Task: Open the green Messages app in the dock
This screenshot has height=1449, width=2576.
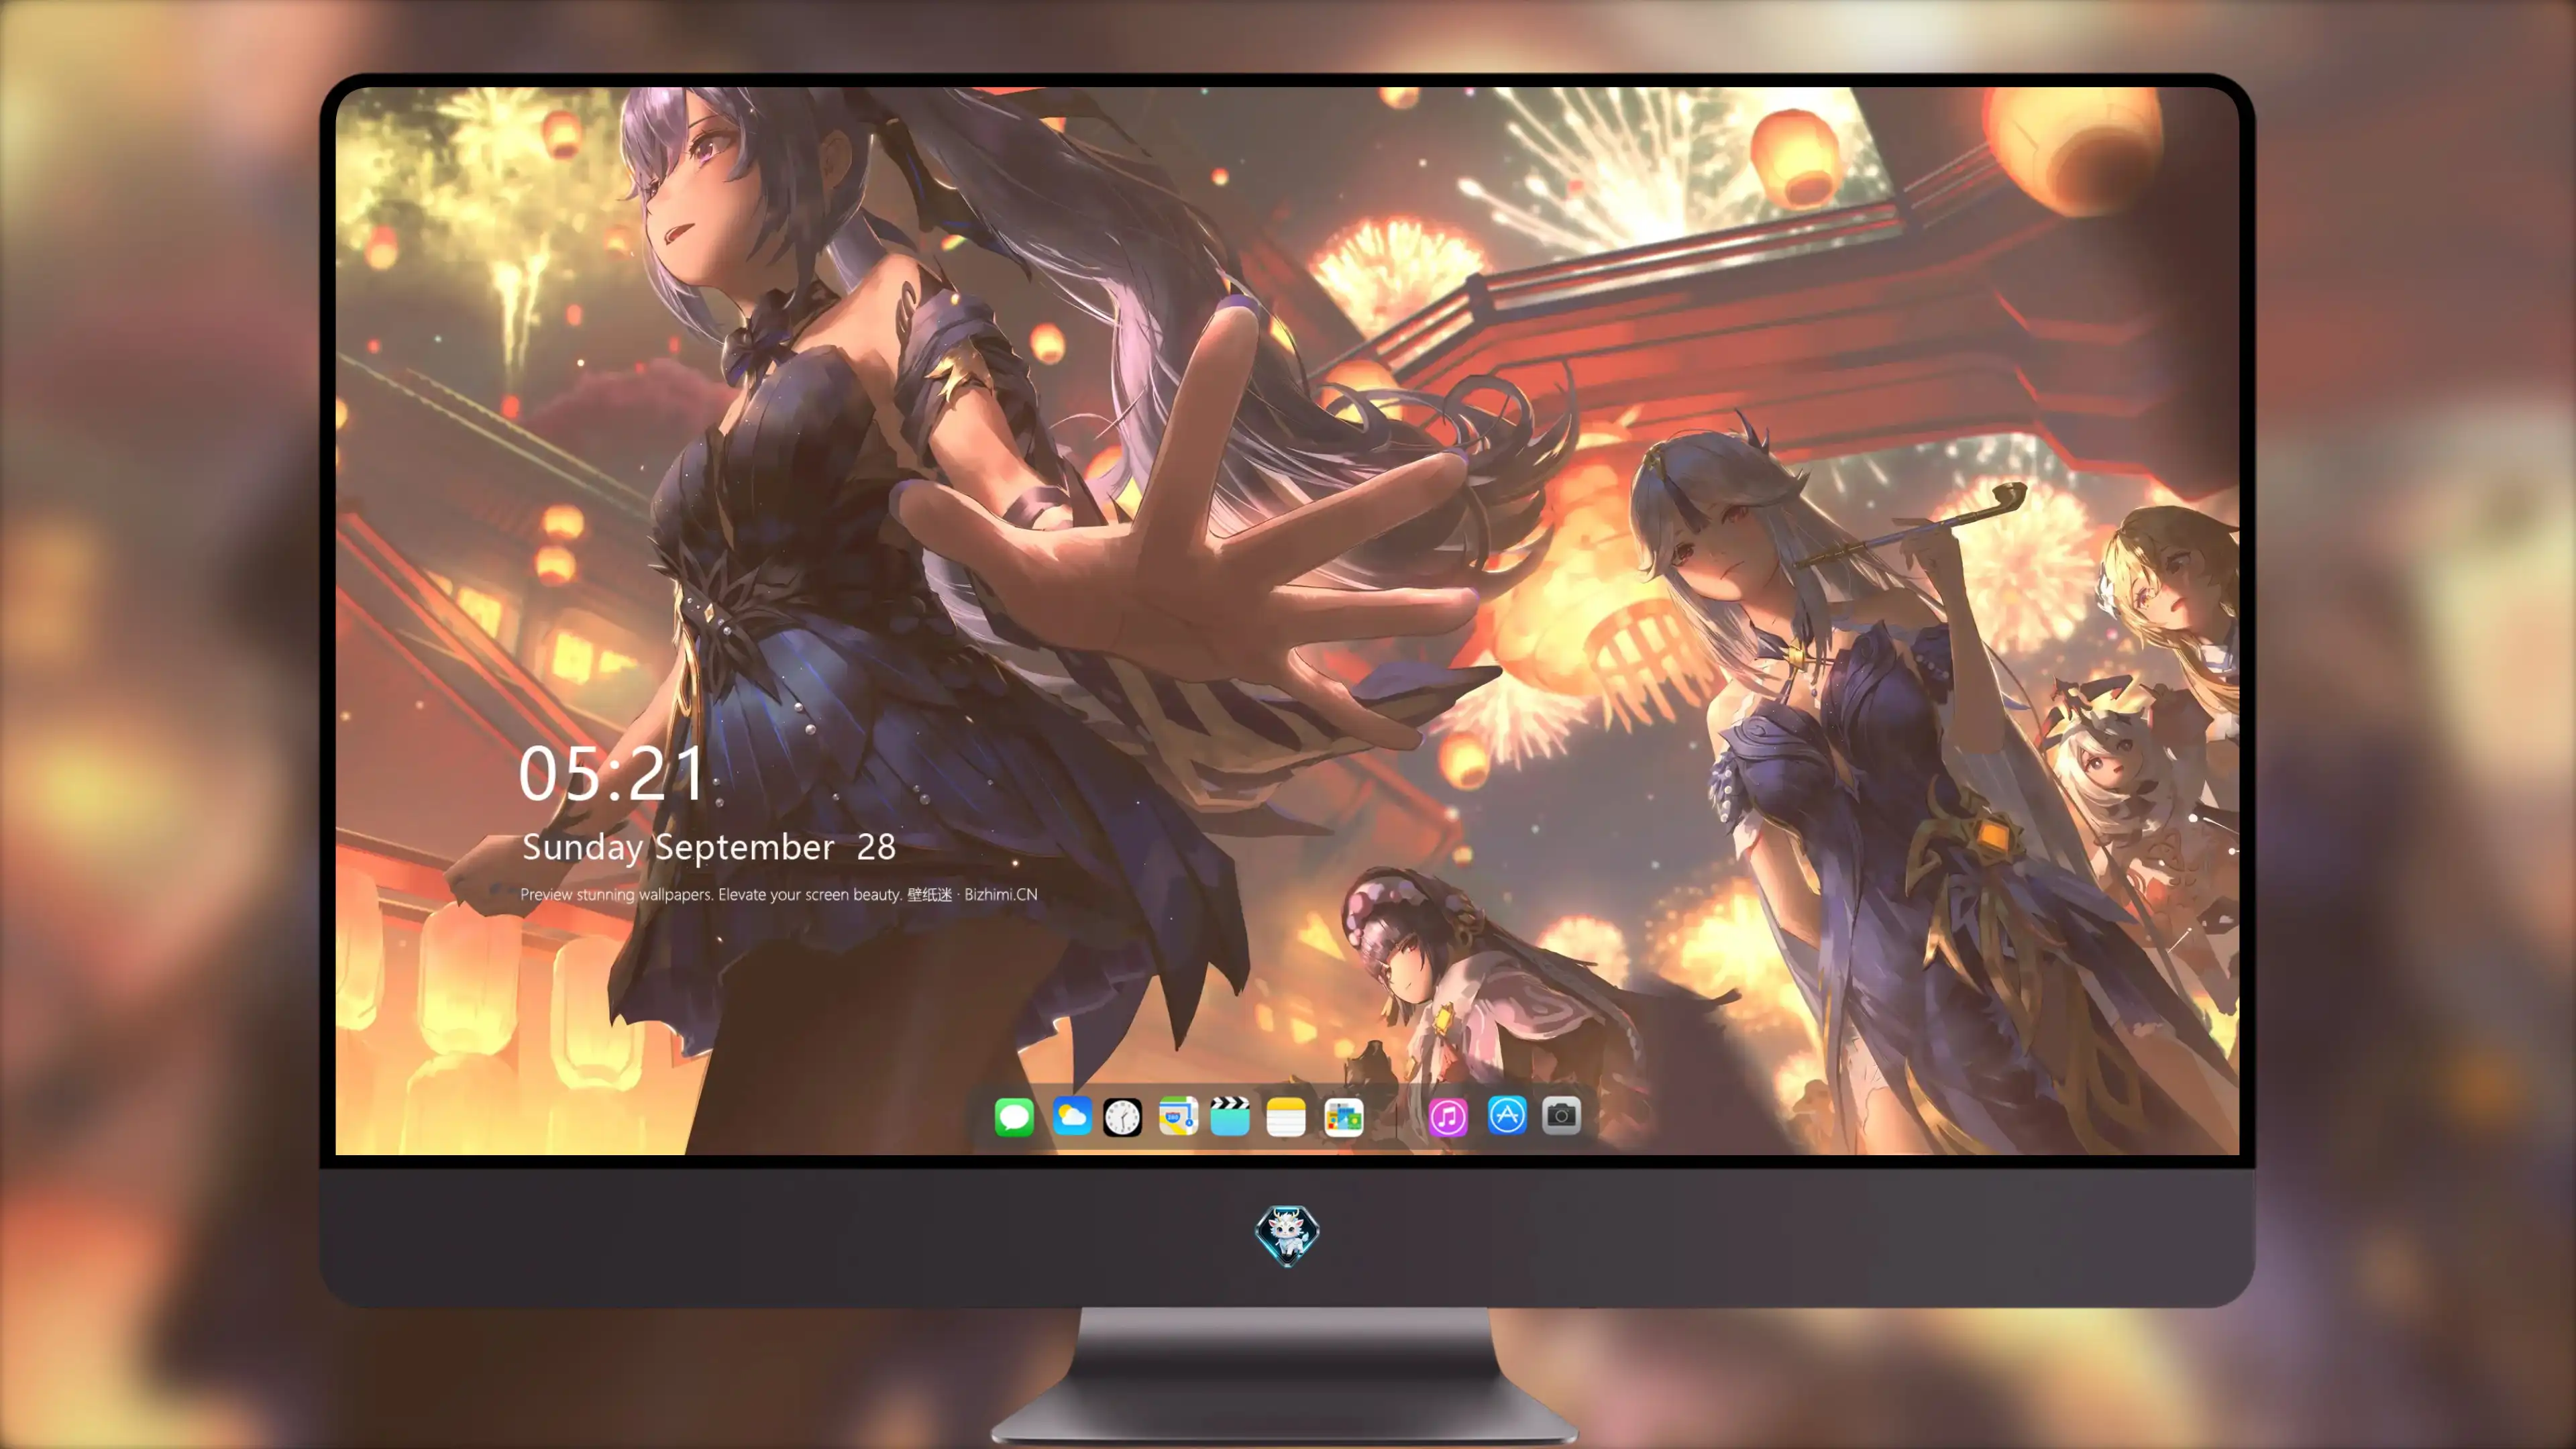Action: pyautogui.click(x=1014, y=1116)
